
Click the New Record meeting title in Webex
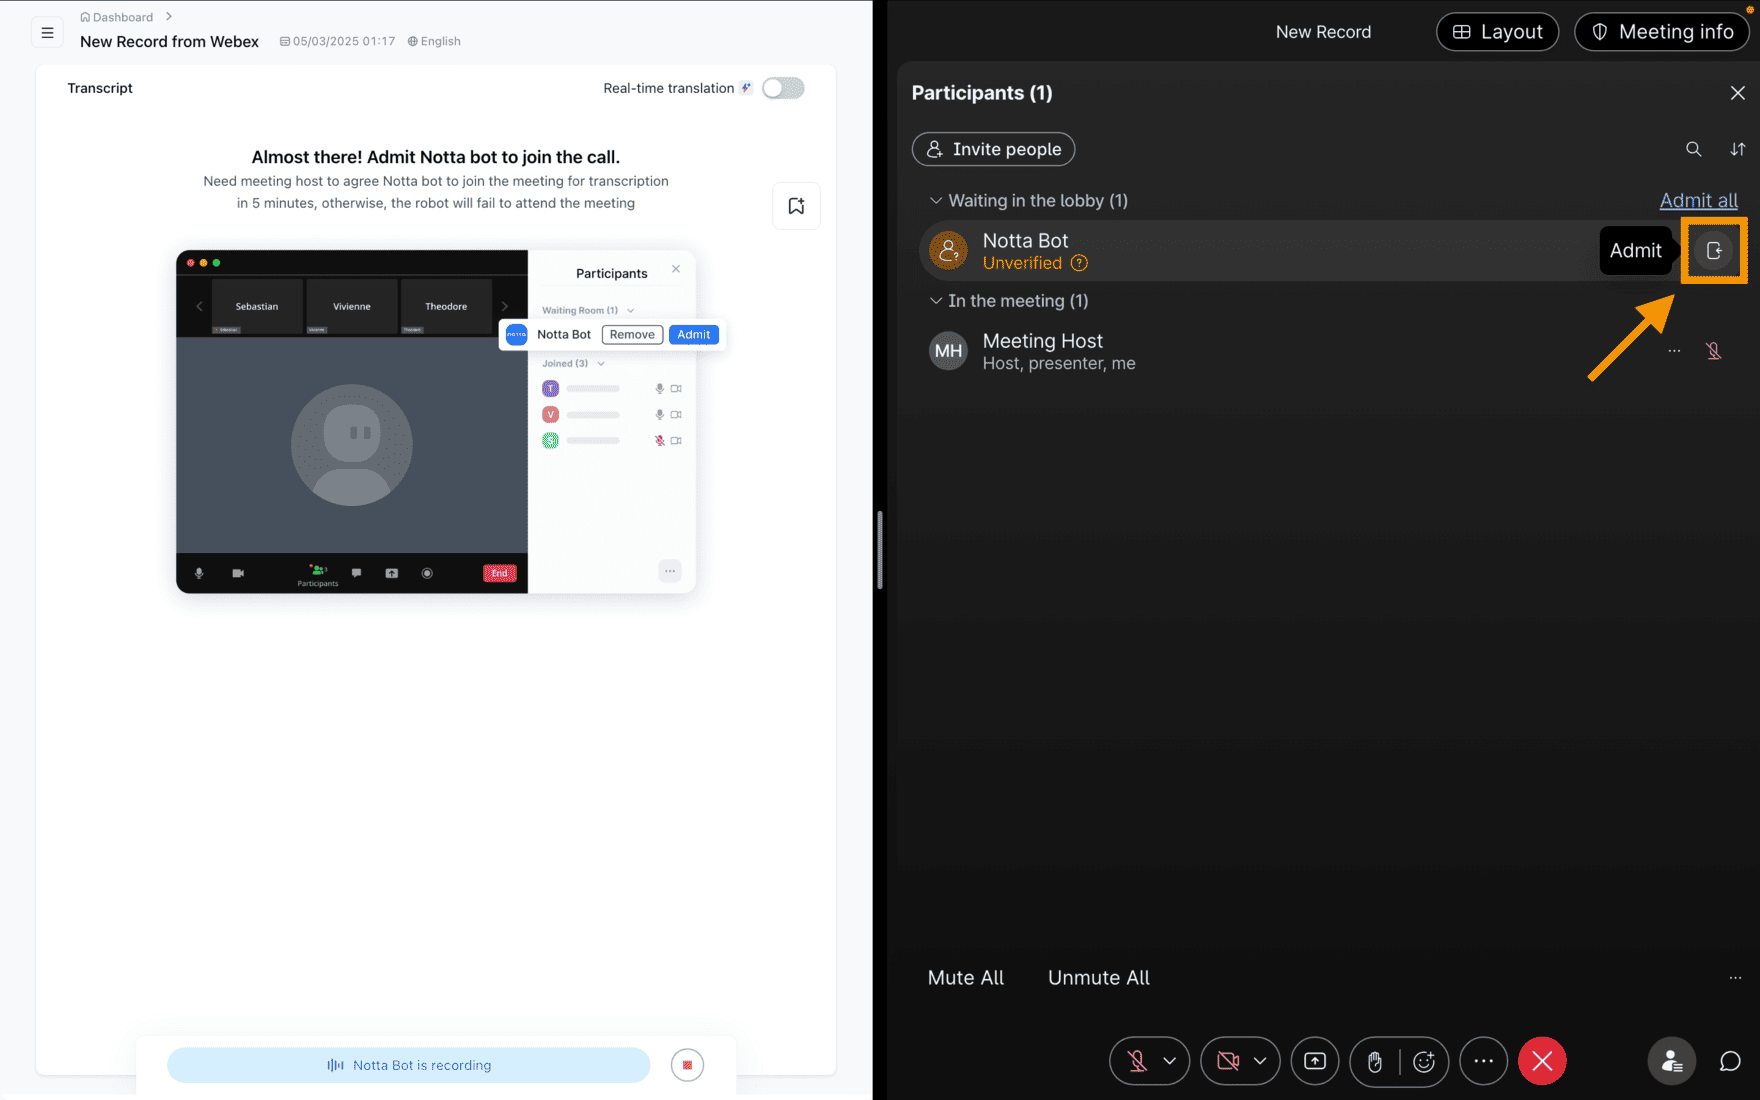1323,32
